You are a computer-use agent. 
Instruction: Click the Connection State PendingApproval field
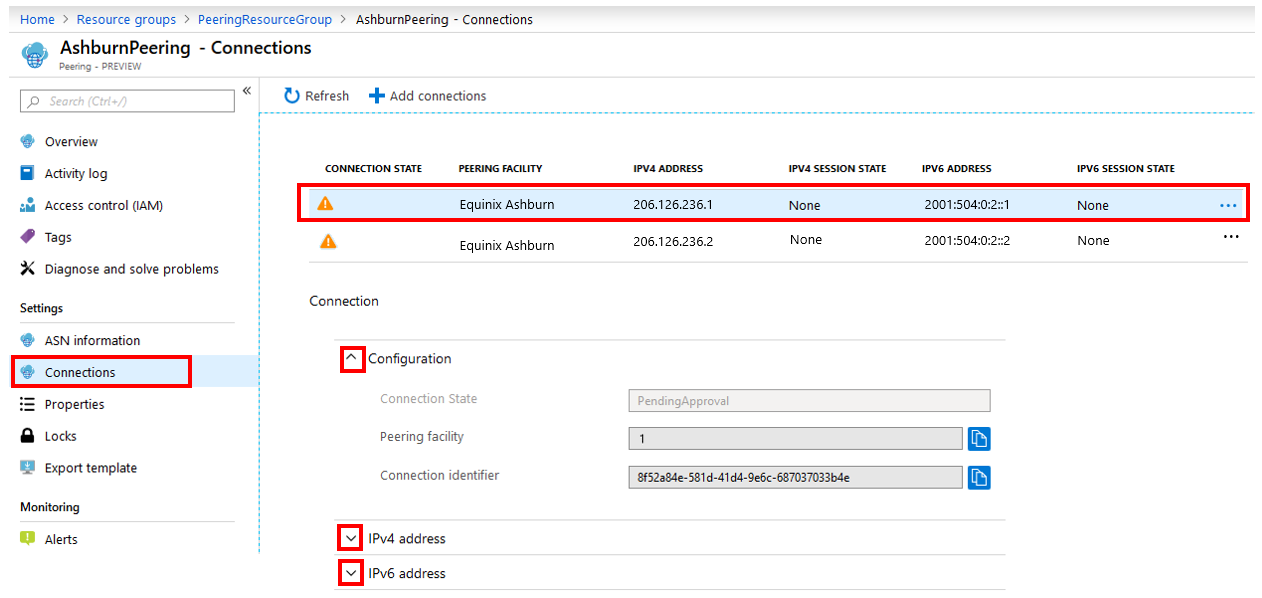tap(809, 401)
